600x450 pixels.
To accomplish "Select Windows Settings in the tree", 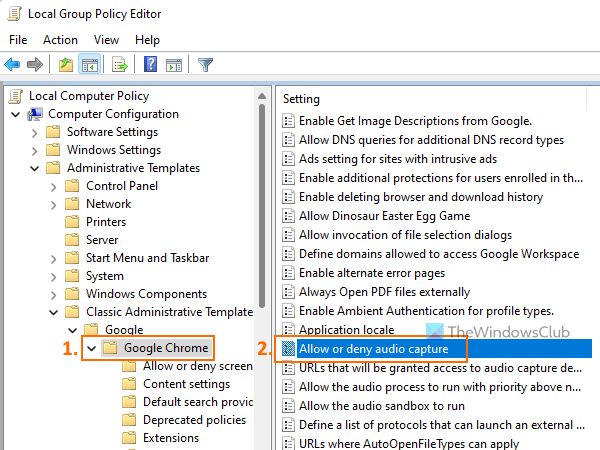I will pyautogui.click(x=114, y=150).
